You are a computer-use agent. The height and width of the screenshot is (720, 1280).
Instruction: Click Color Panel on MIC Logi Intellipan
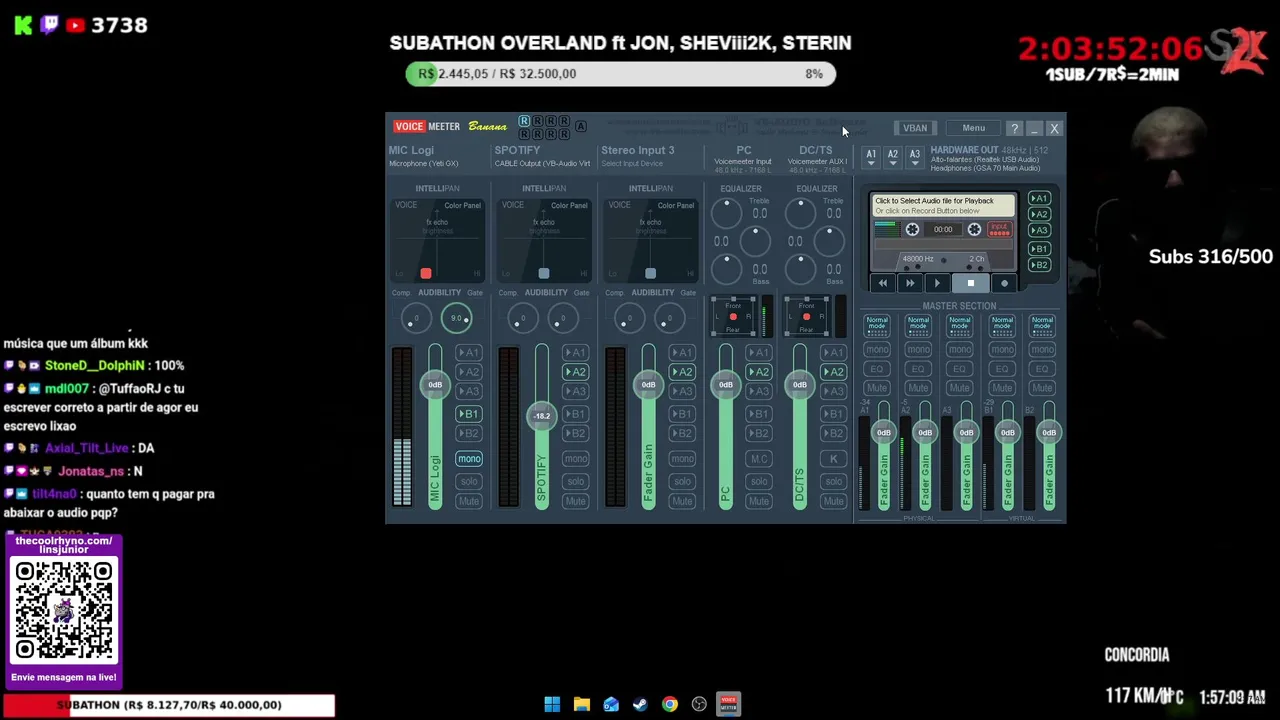click(x=462, y=206)
